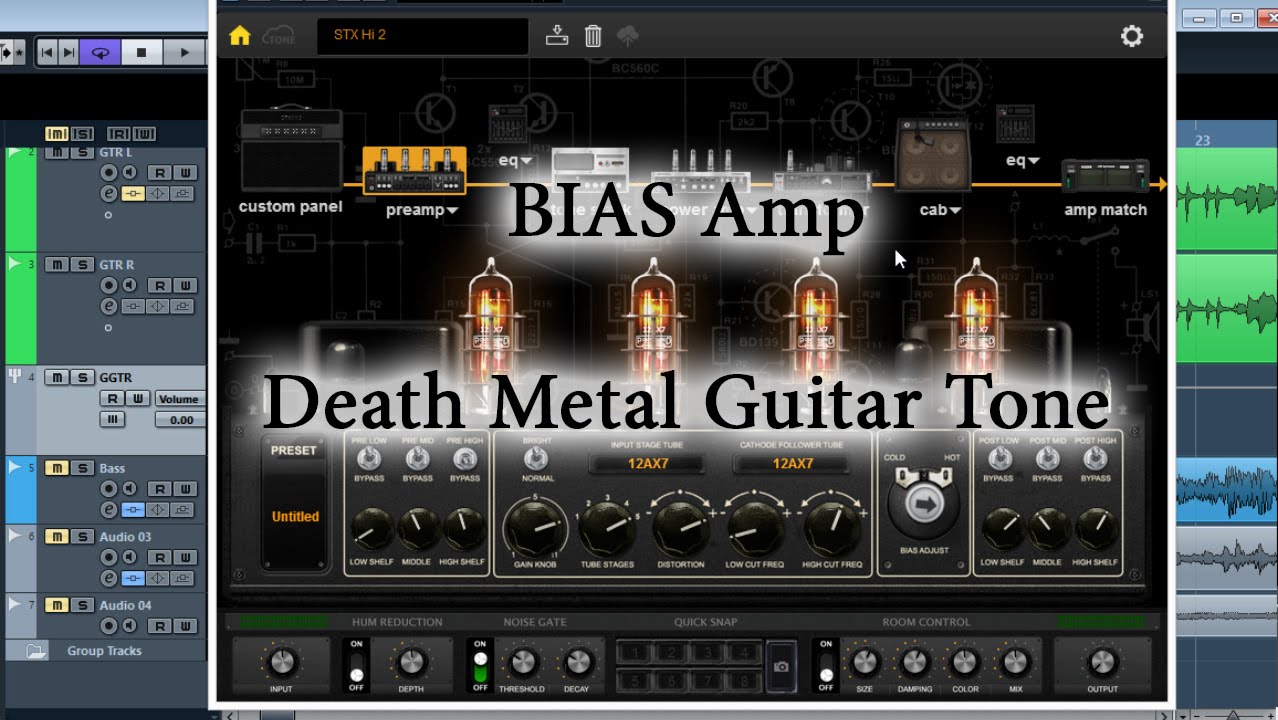Select Quick Snap slot 1
This screenshot has height=720, width=1278.
(635, 652)
